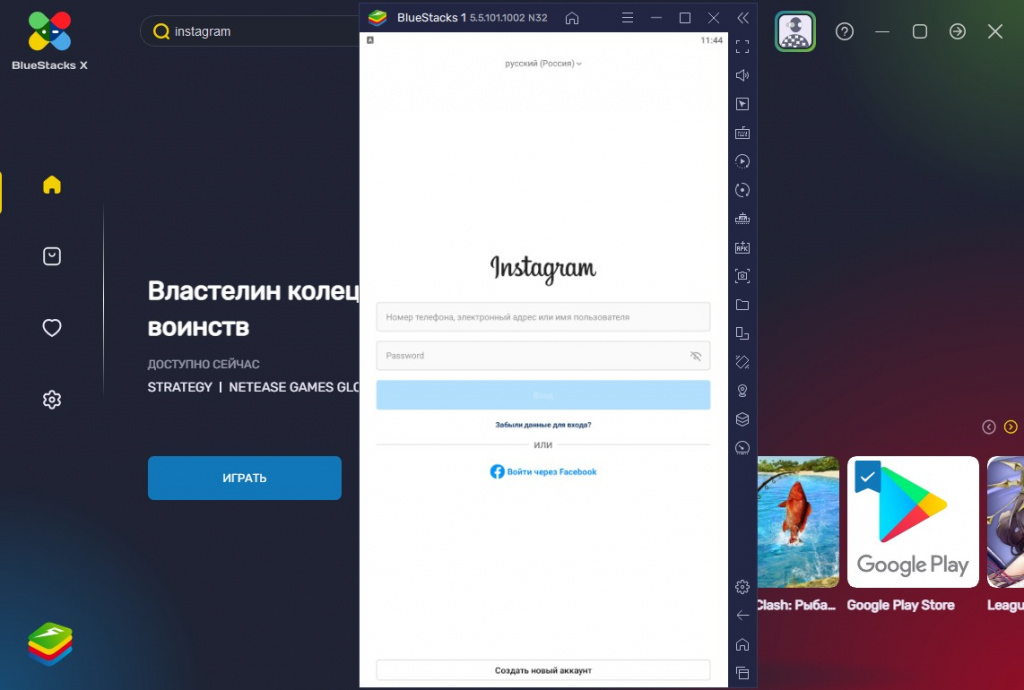Screen dimensions: 1024x690
Task: Click the Android back arrow icon
Action: pos(743,616)
